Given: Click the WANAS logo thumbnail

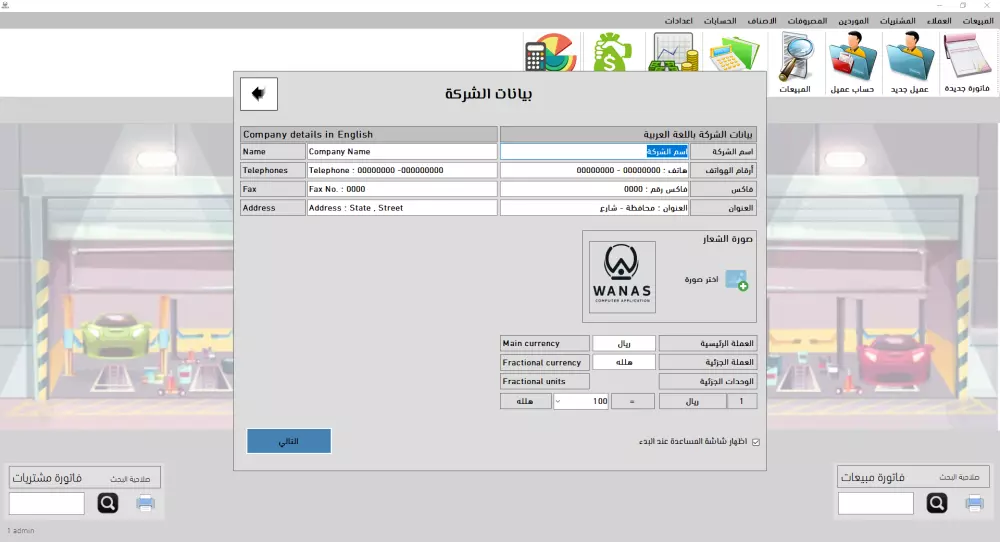Looking at the screenshot, I should point(622,277).
